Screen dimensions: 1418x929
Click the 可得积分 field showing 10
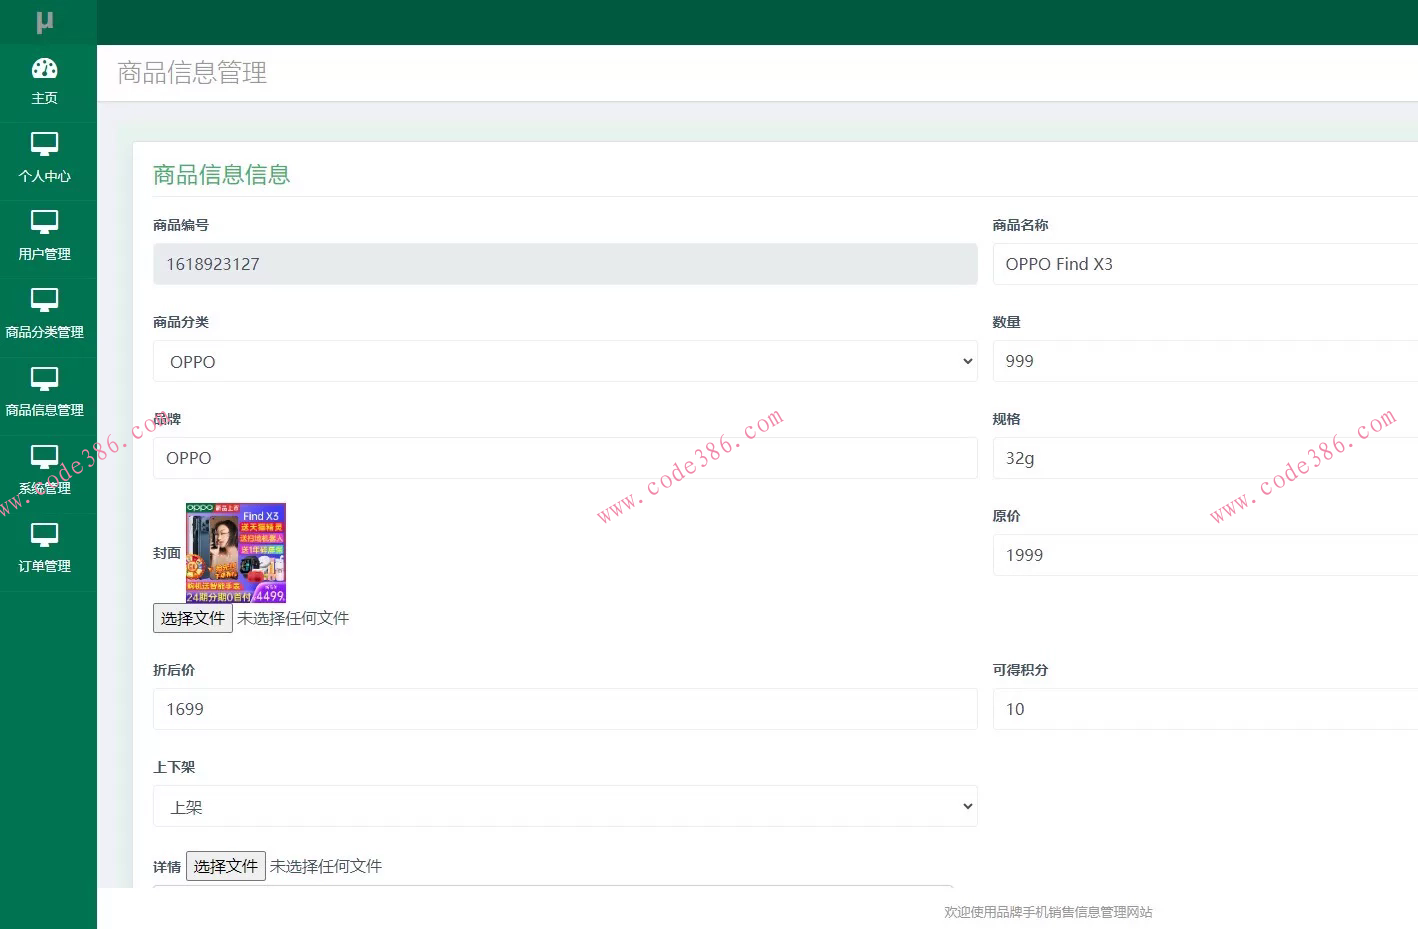1205,709
